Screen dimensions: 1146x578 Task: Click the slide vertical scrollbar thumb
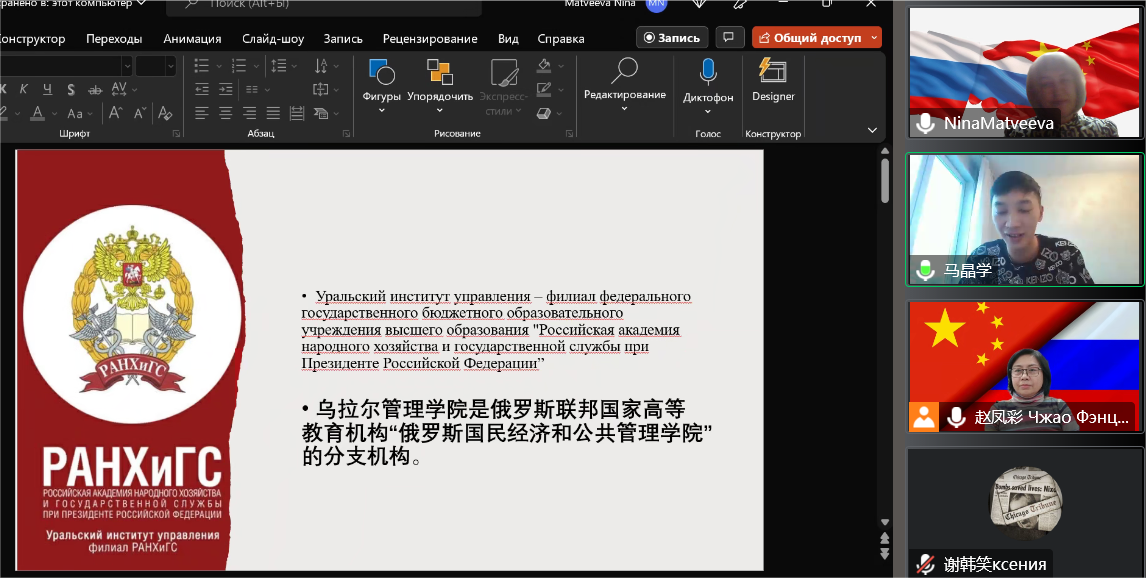(884, 180)
